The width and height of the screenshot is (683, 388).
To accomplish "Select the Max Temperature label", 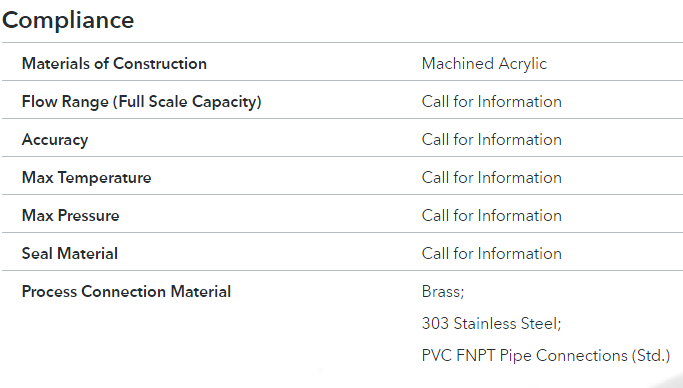I will click(x=87, y=178).
